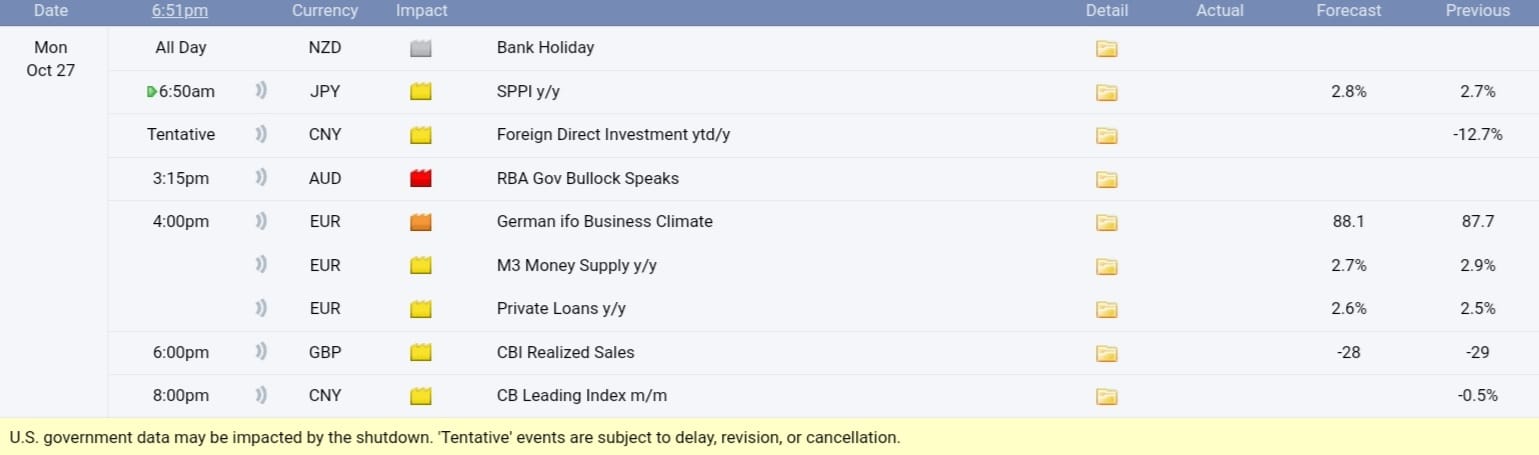Click the 6:51pm time link in header
1539x455 pixels.
[x=181, y=11]
